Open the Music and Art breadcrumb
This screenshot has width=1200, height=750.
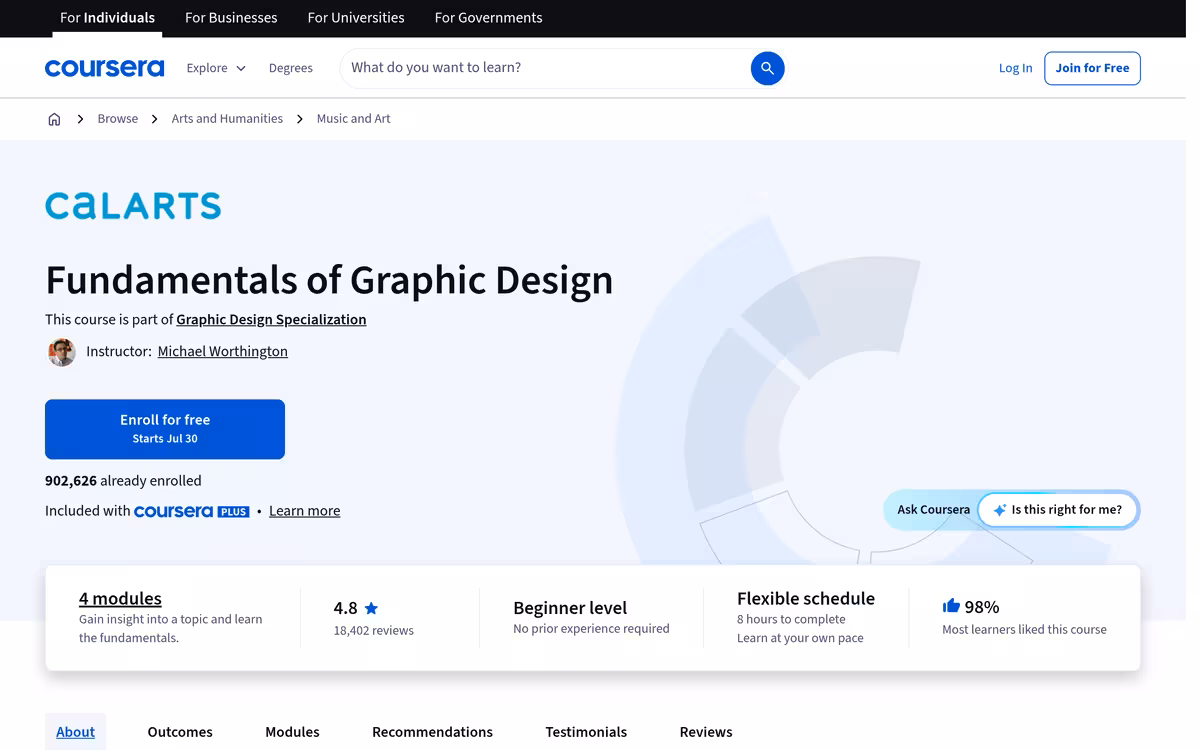[353, 119]
